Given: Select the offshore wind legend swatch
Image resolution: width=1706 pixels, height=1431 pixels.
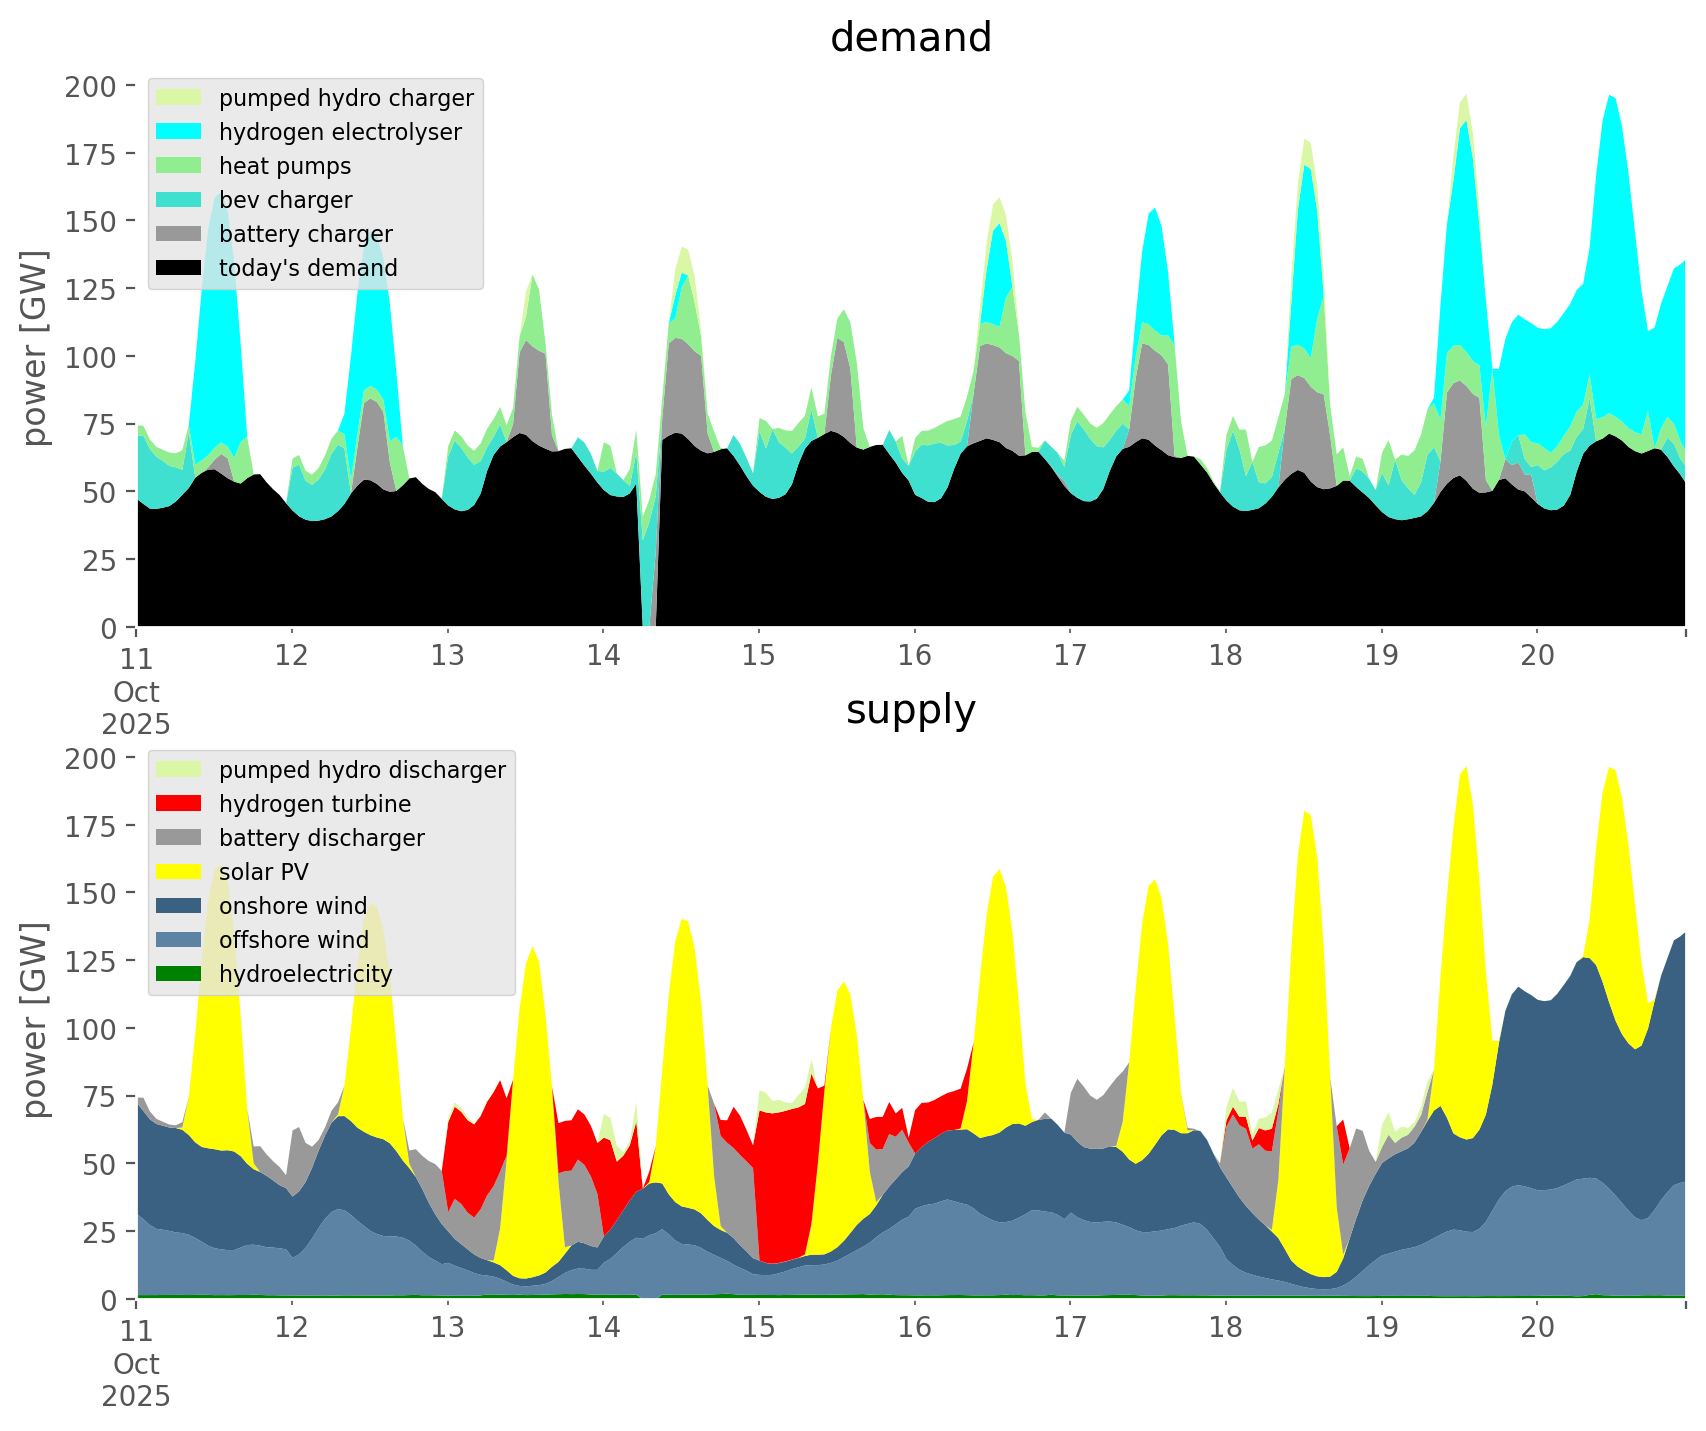Looking at the screenshot, I should tap(179, 940).
